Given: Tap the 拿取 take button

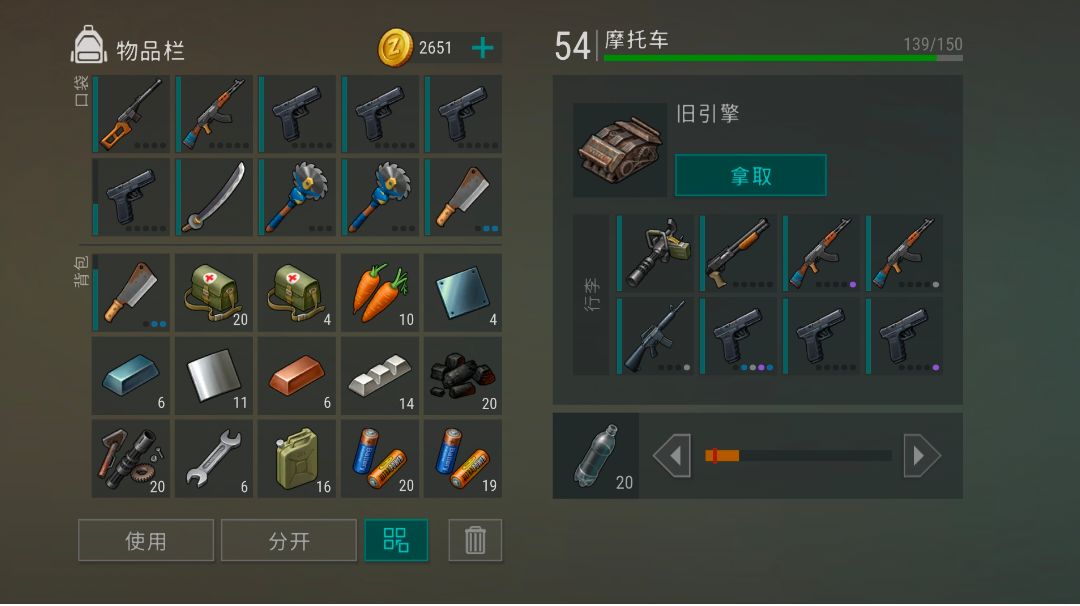Looking at the screenshot, I should click(x=751, y=176).
